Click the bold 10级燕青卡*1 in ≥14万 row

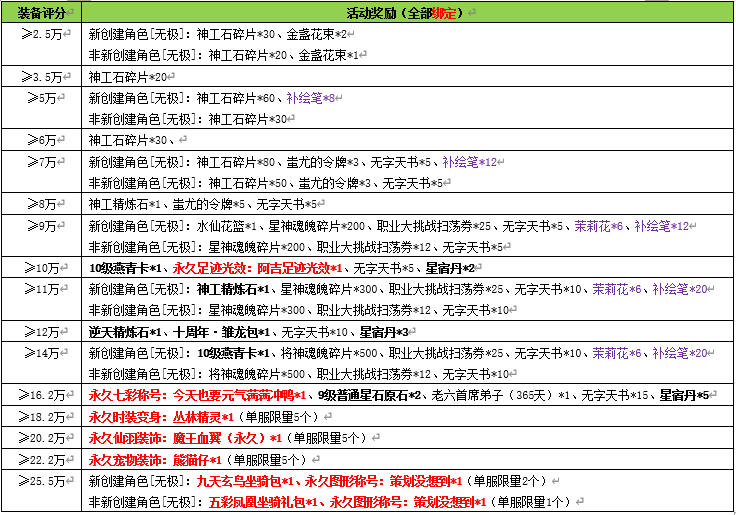click(233, 353)
